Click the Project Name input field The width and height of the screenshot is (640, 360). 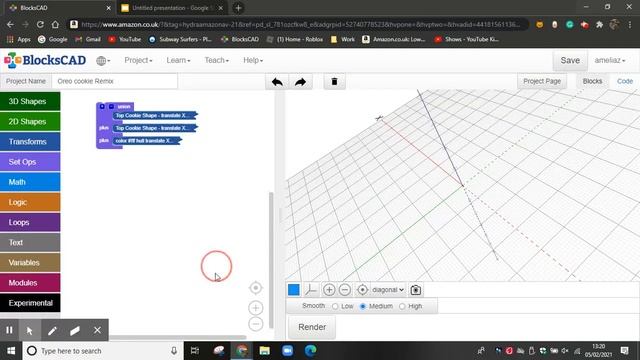[115, 81]
